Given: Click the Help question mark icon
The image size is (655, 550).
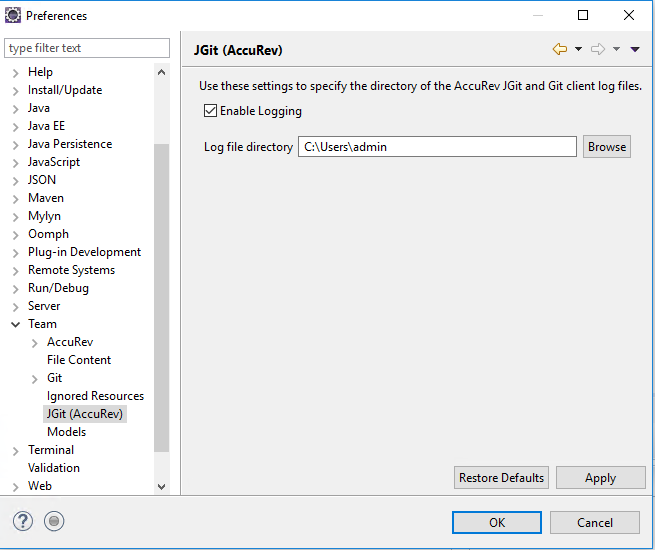Looking at the screenshot, I should [x=23, y=521].
